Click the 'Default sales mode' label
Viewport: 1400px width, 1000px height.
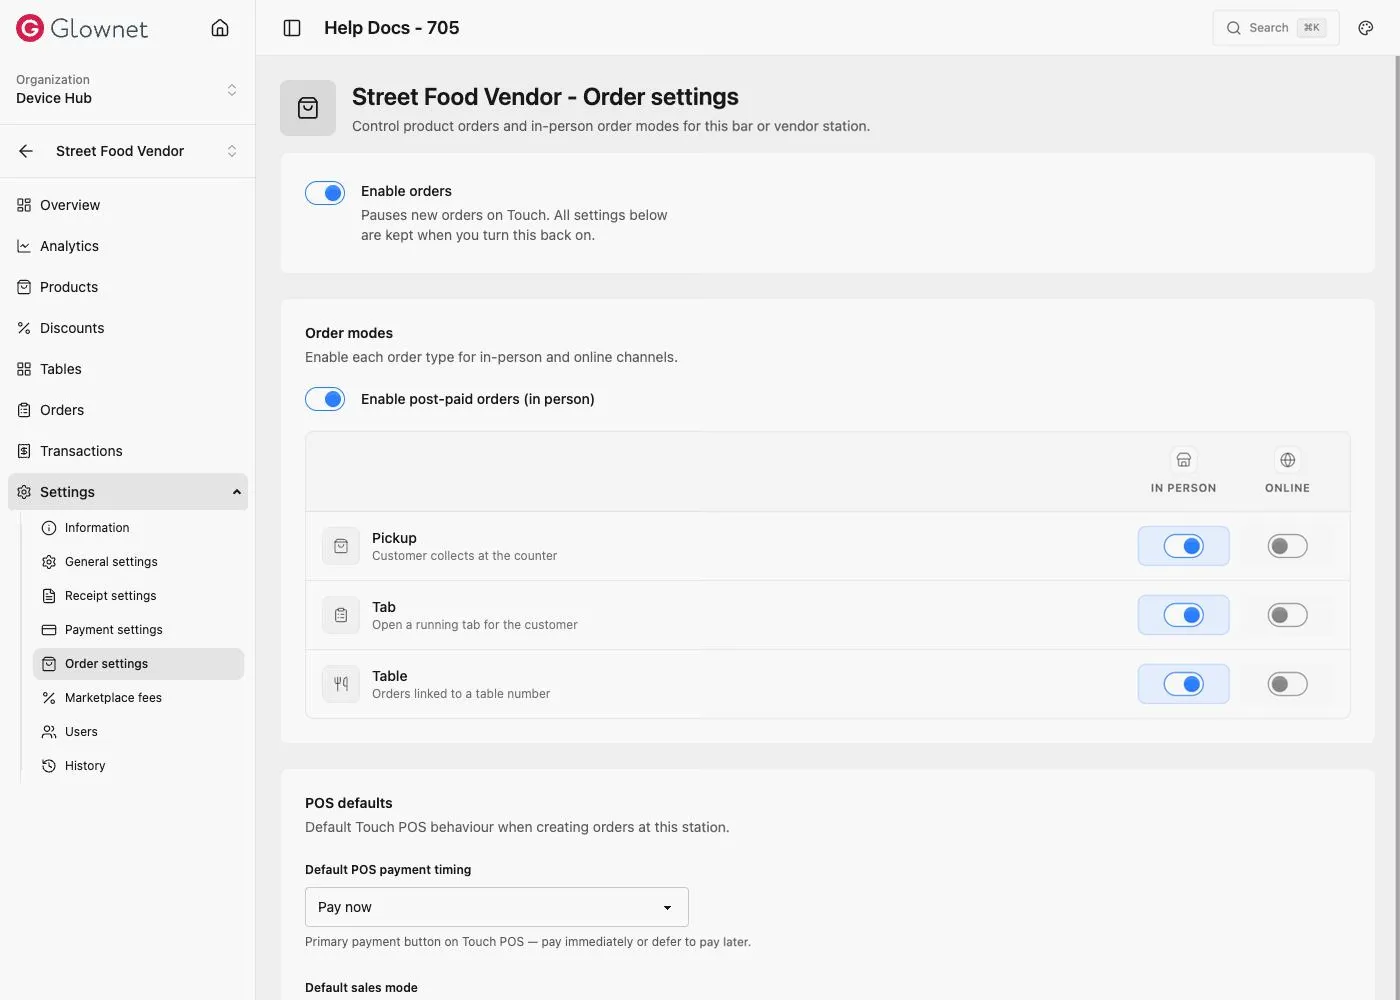[361, 988]
